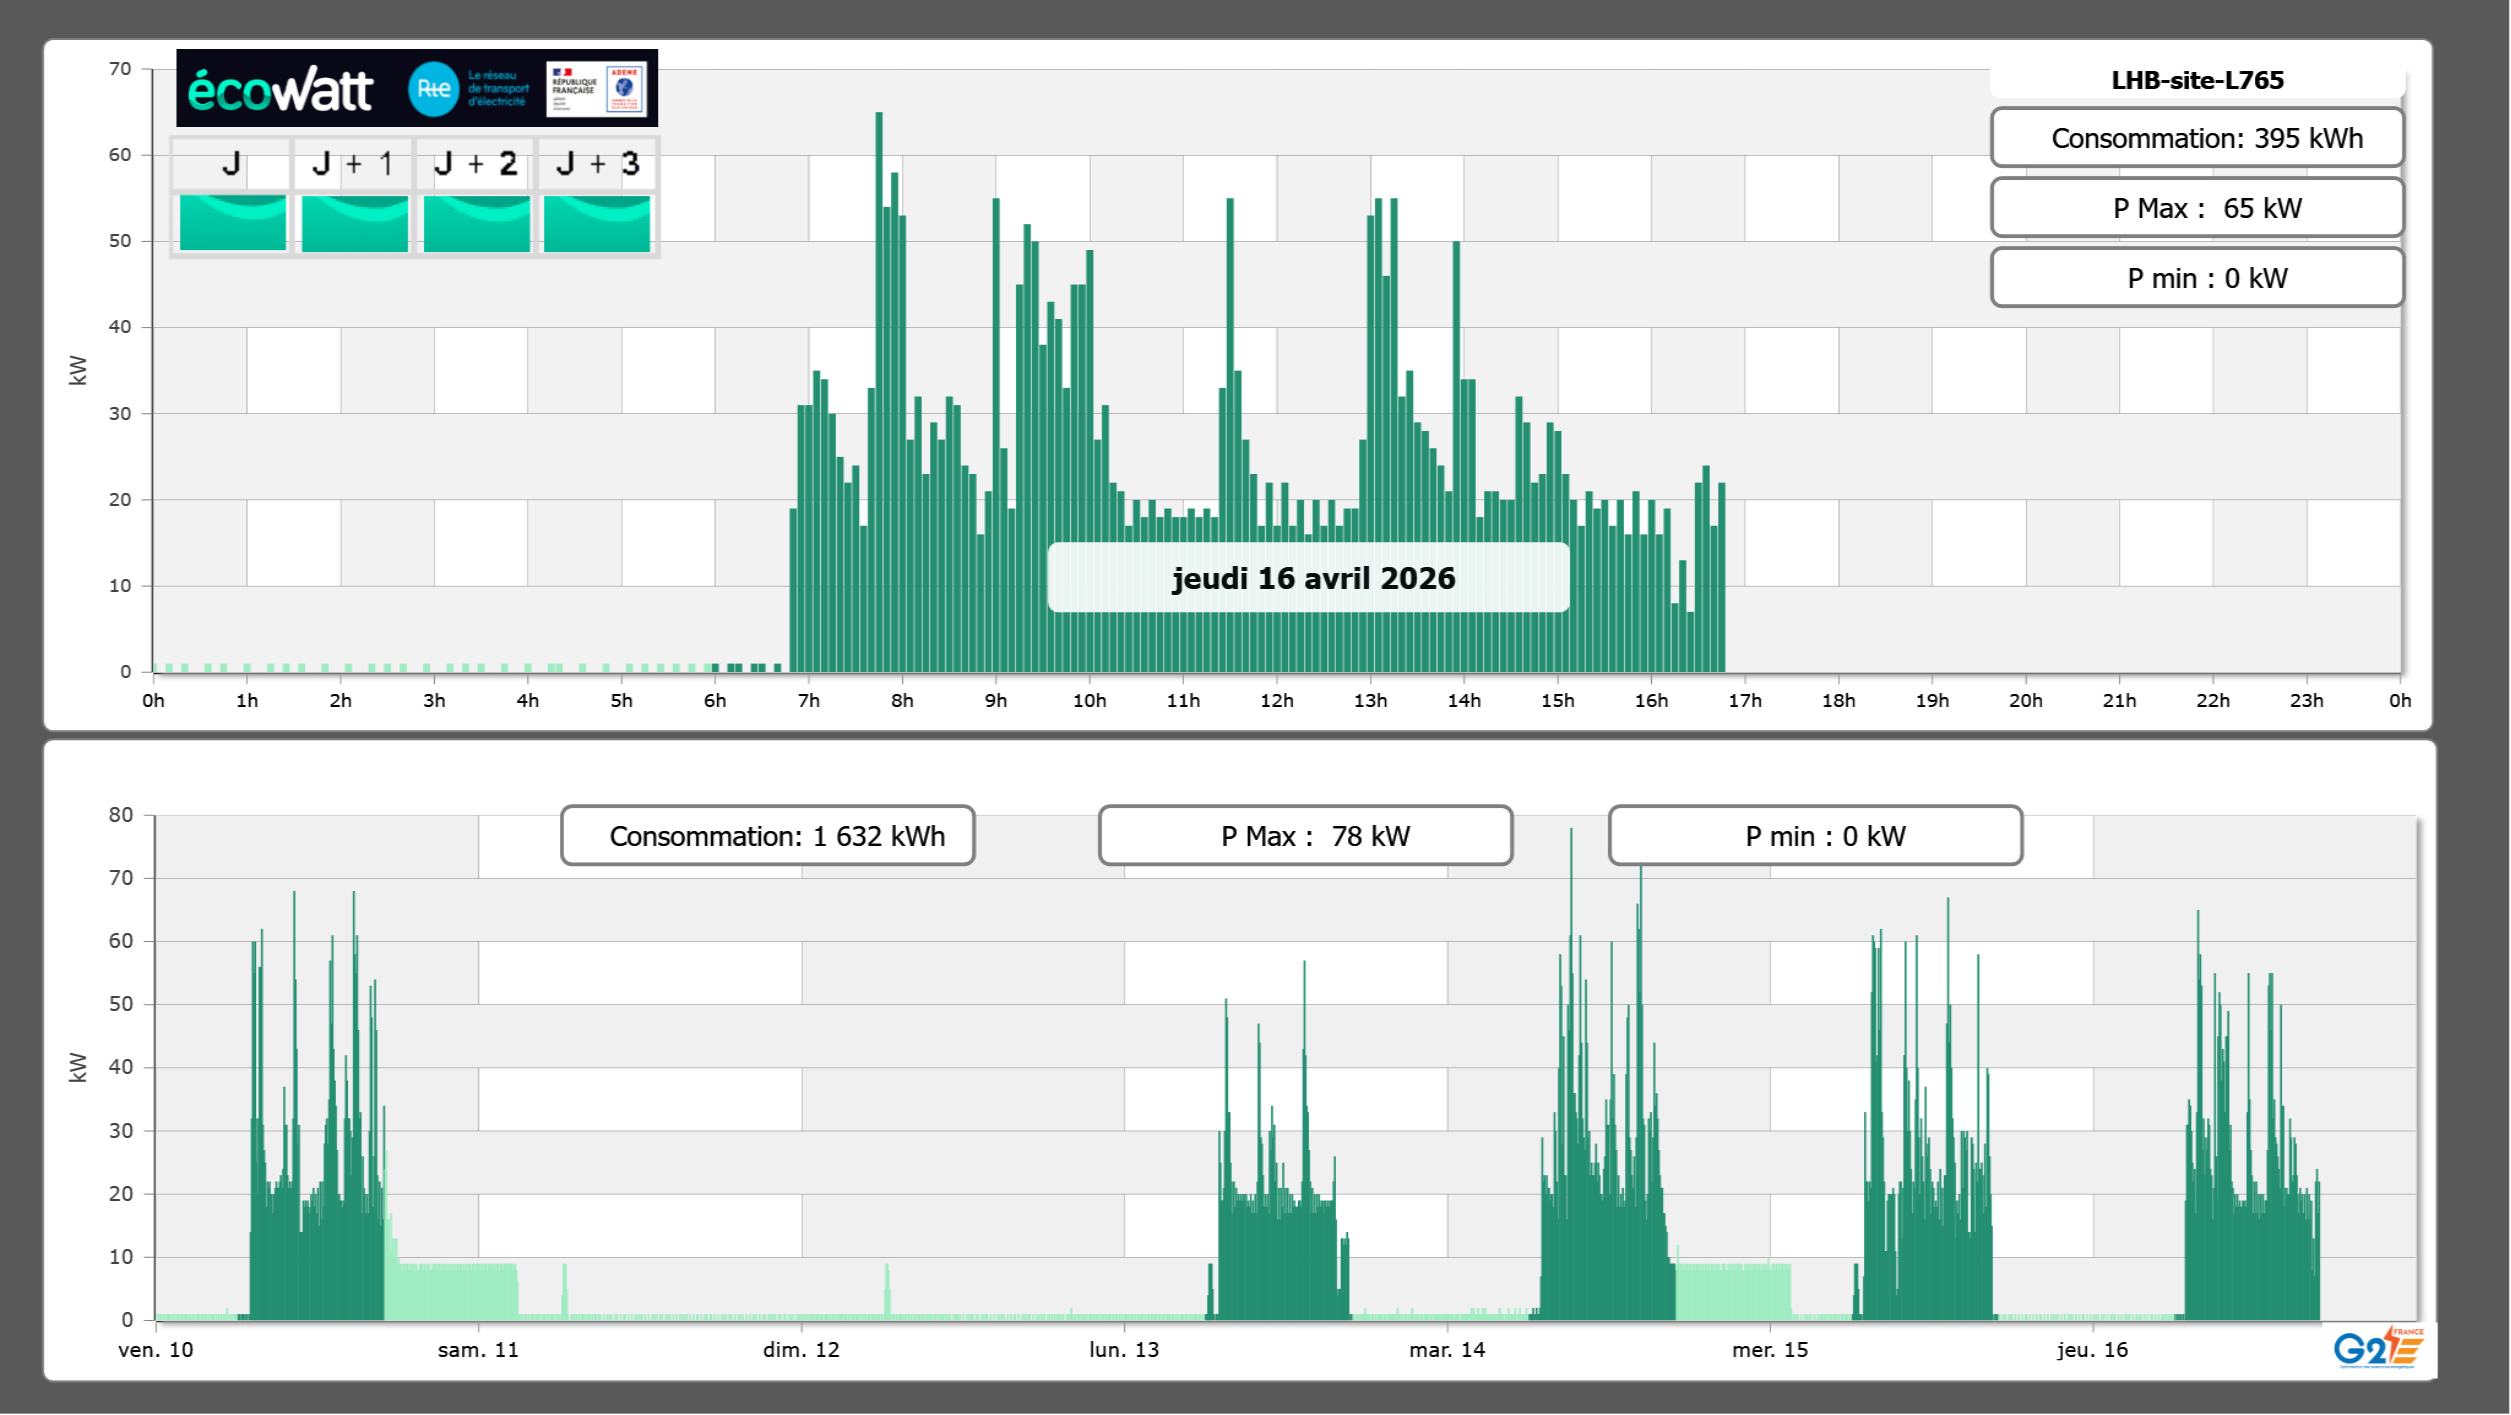
Task: Click the RTE round blue logo
Action: tap(433, 89)
